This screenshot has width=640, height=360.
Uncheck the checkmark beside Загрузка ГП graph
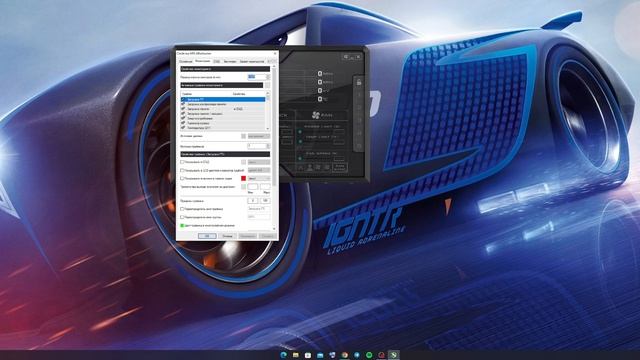pyautogui.click(x=183, y=99)
